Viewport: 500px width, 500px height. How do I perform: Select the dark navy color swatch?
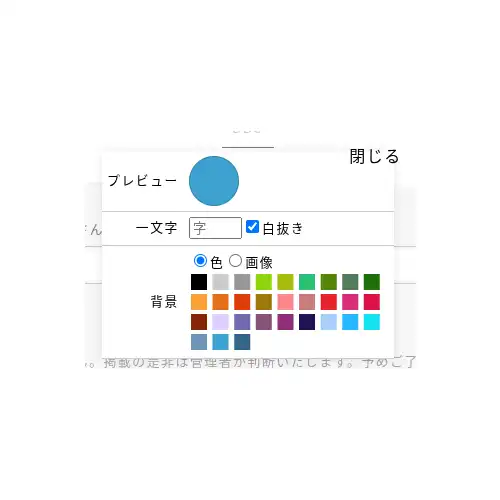coord(307,322)
